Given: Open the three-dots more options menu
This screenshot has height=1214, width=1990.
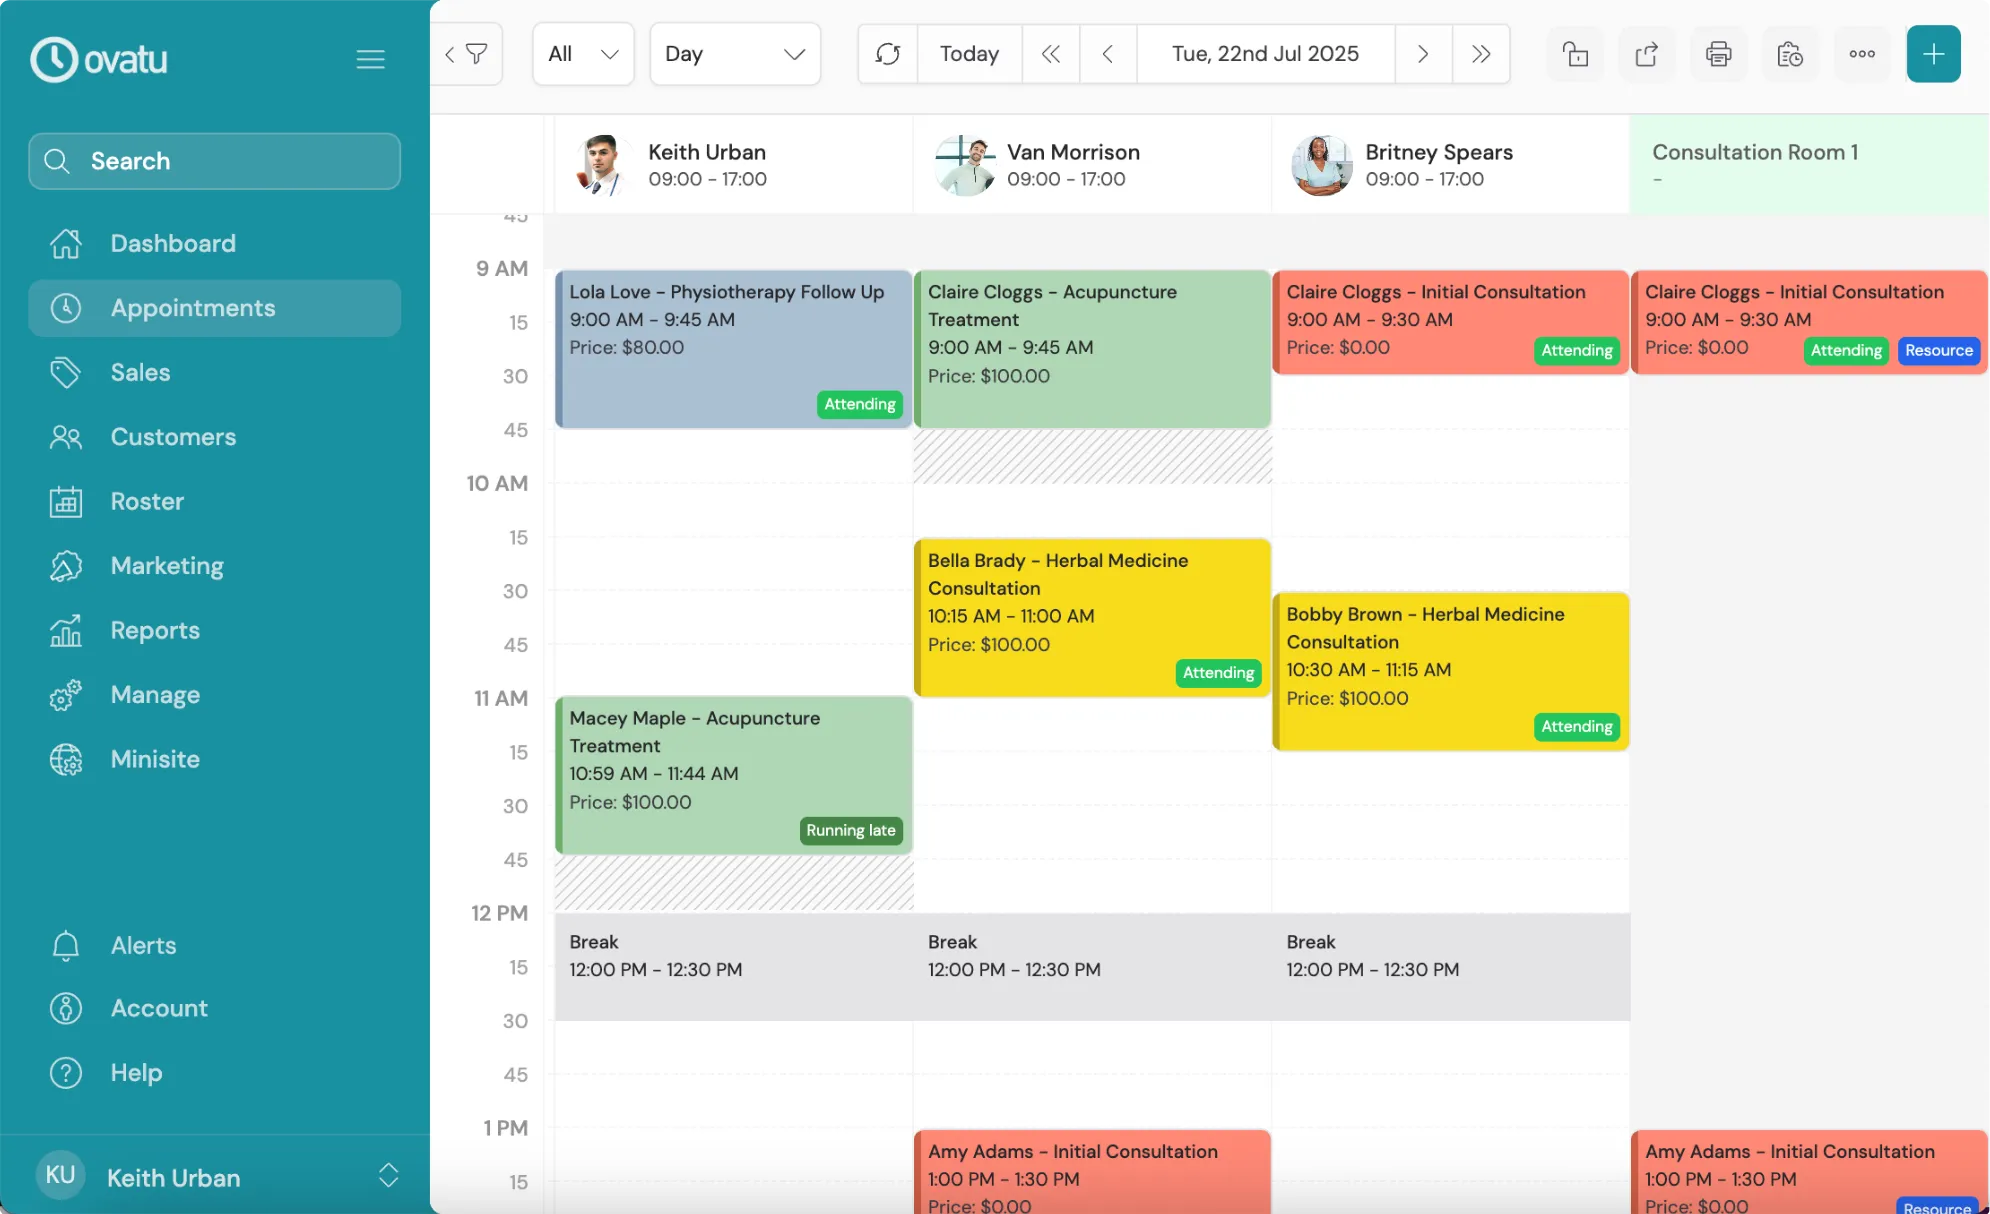Looking at the screenshot, I should [x=1861, y=54].
